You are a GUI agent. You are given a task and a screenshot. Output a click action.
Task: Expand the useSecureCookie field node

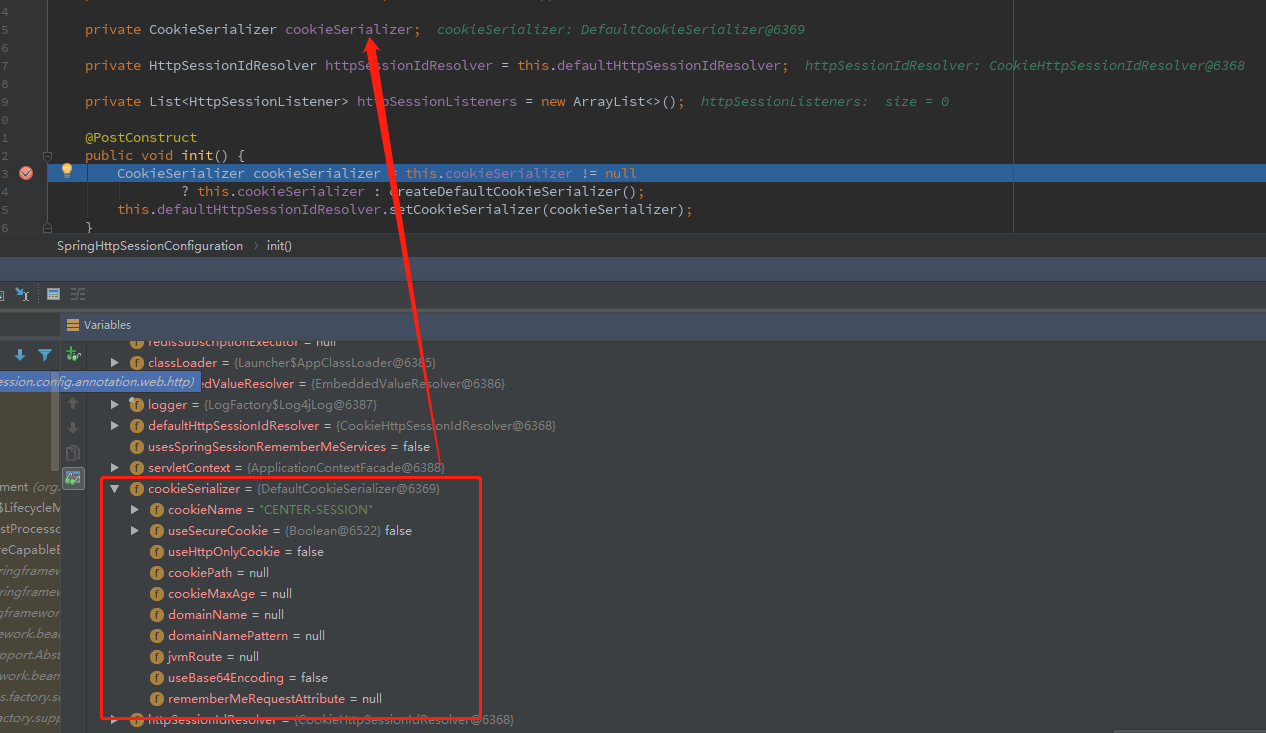point(135,531)
